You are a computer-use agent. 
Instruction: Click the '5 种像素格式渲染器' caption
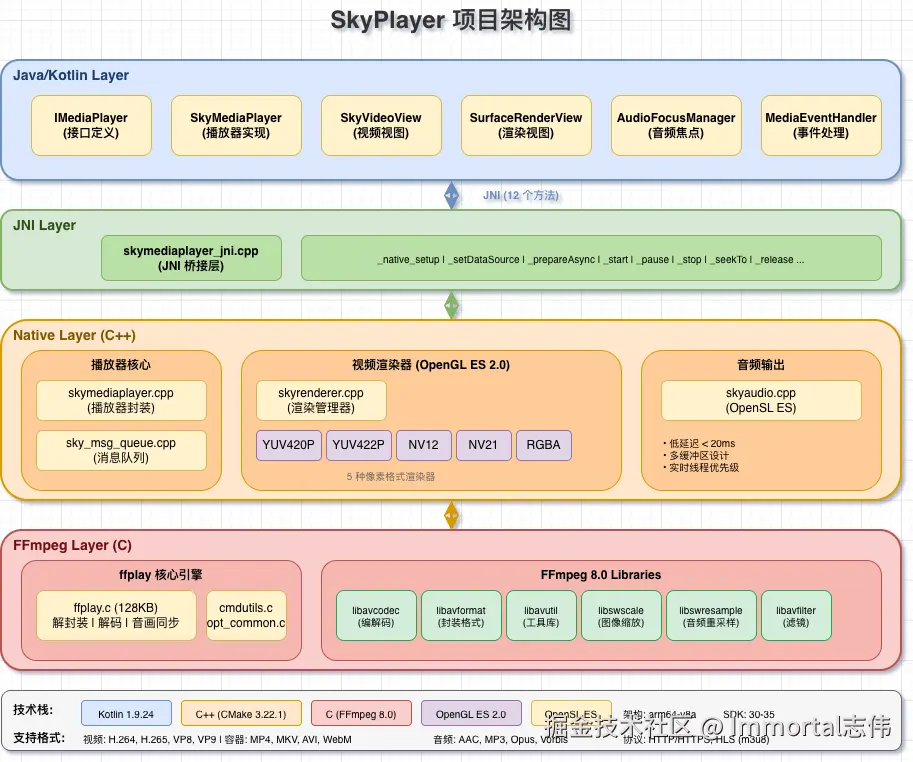point(391,476)
